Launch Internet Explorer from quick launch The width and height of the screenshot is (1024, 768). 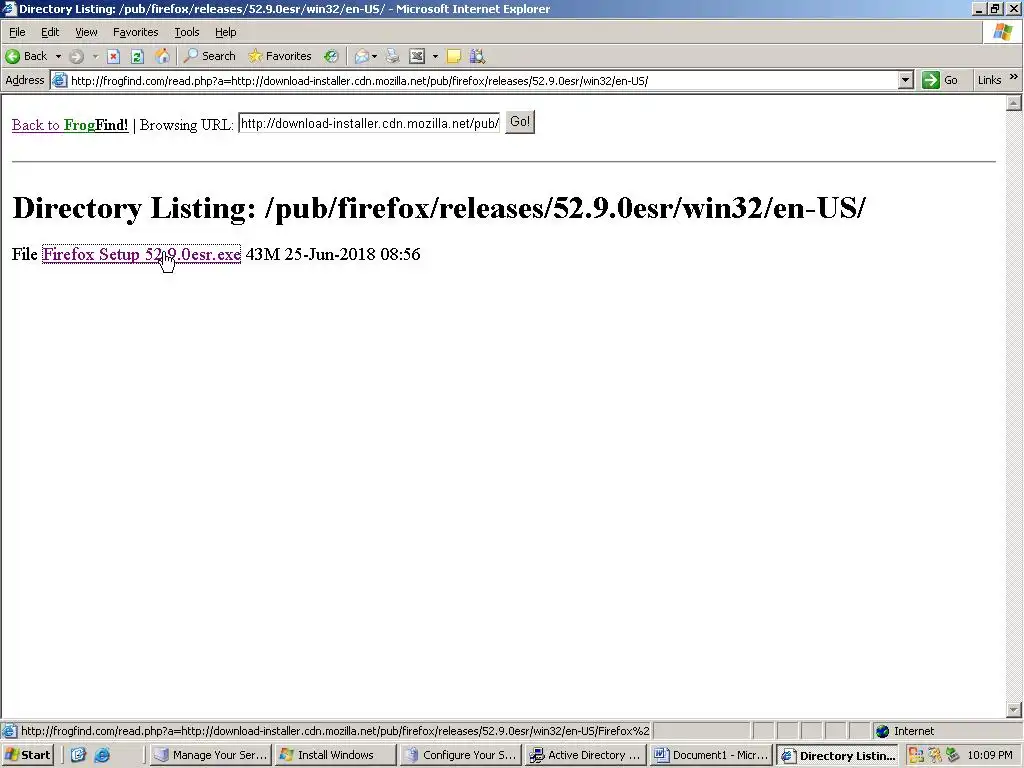103,755
